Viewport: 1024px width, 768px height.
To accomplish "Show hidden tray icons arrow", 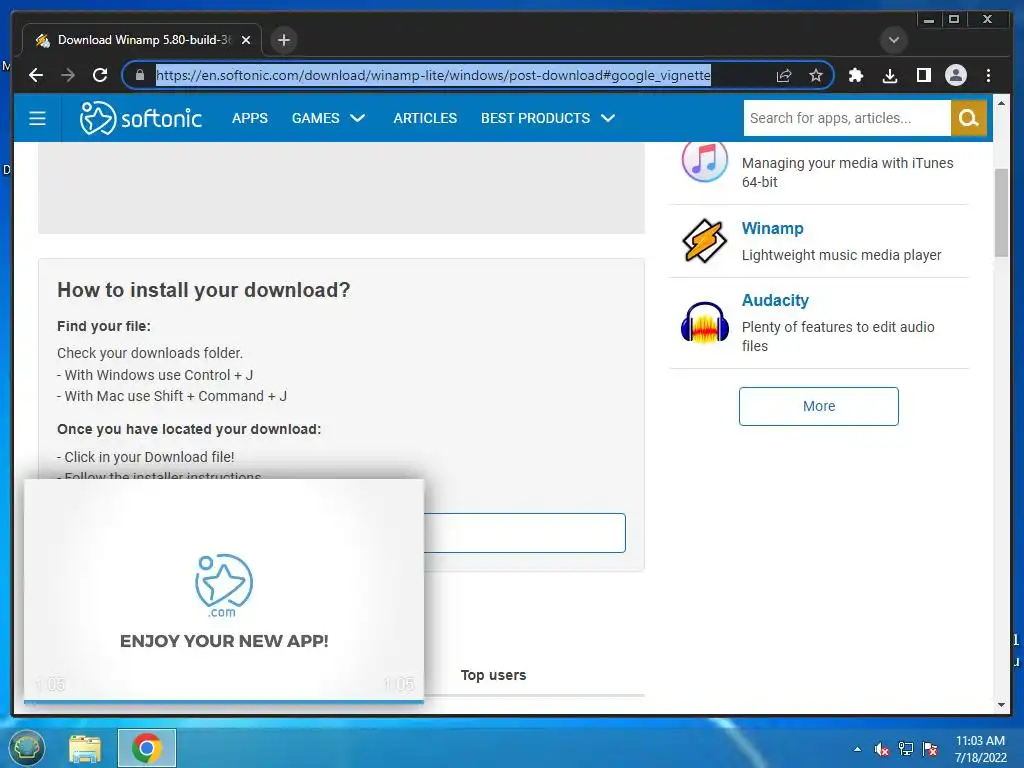I will click(x=857, y=749).
